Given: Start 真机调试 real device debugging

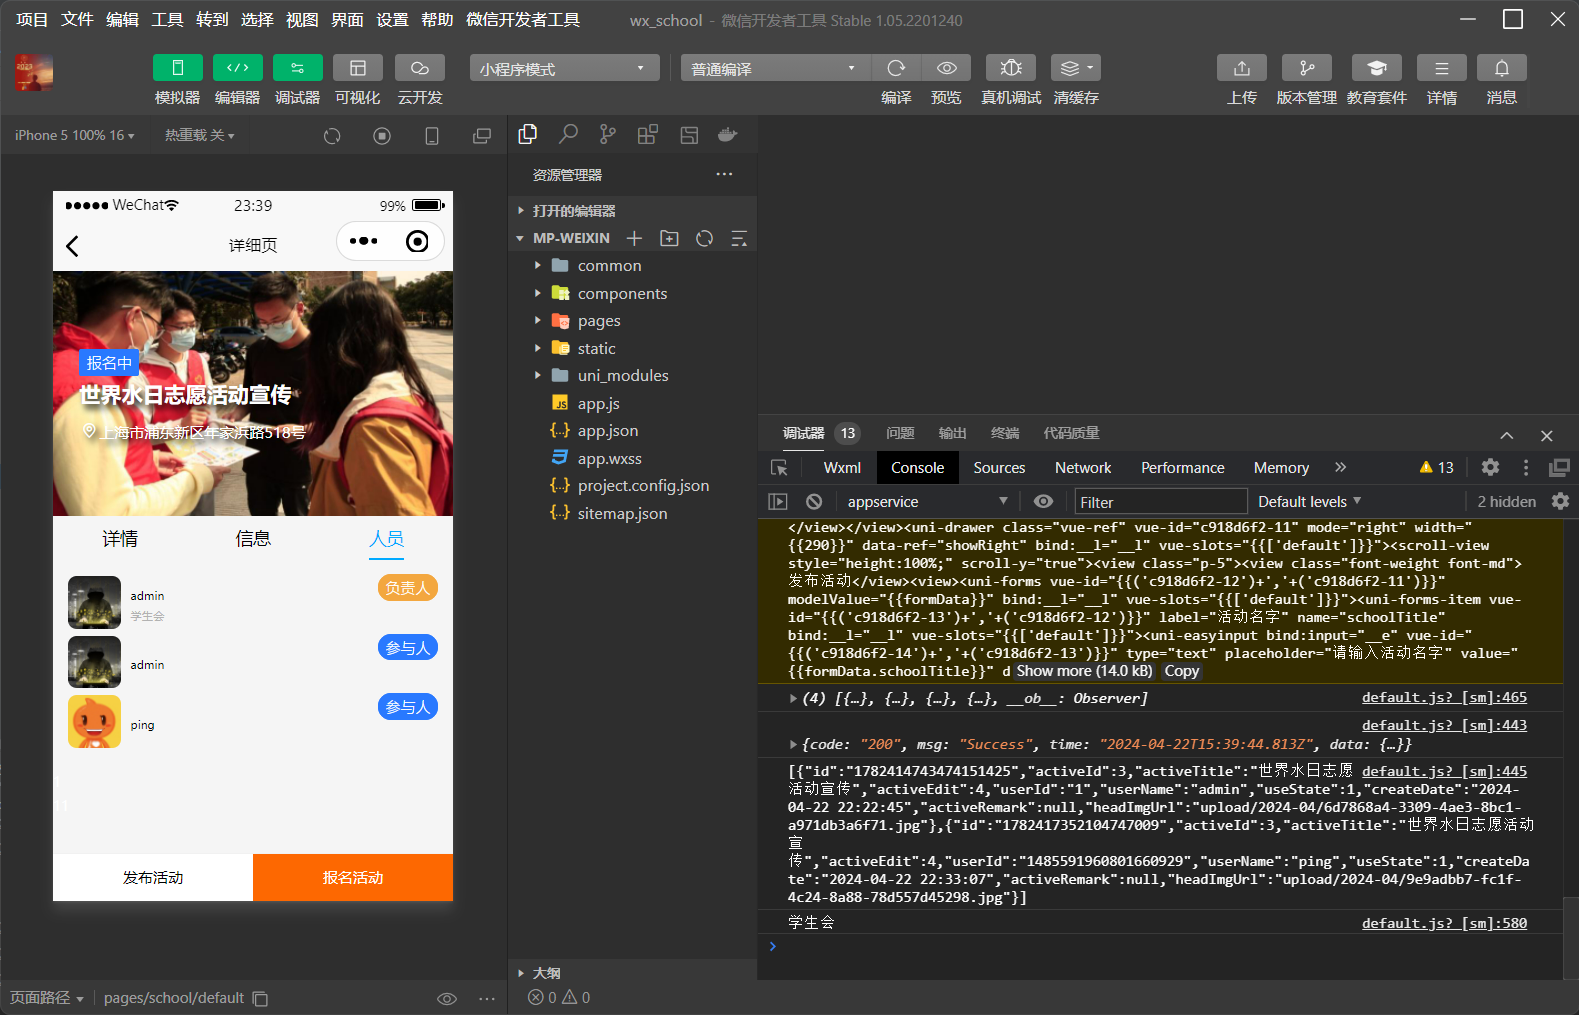Looking at the screenshot, I should click(1011, 67).
